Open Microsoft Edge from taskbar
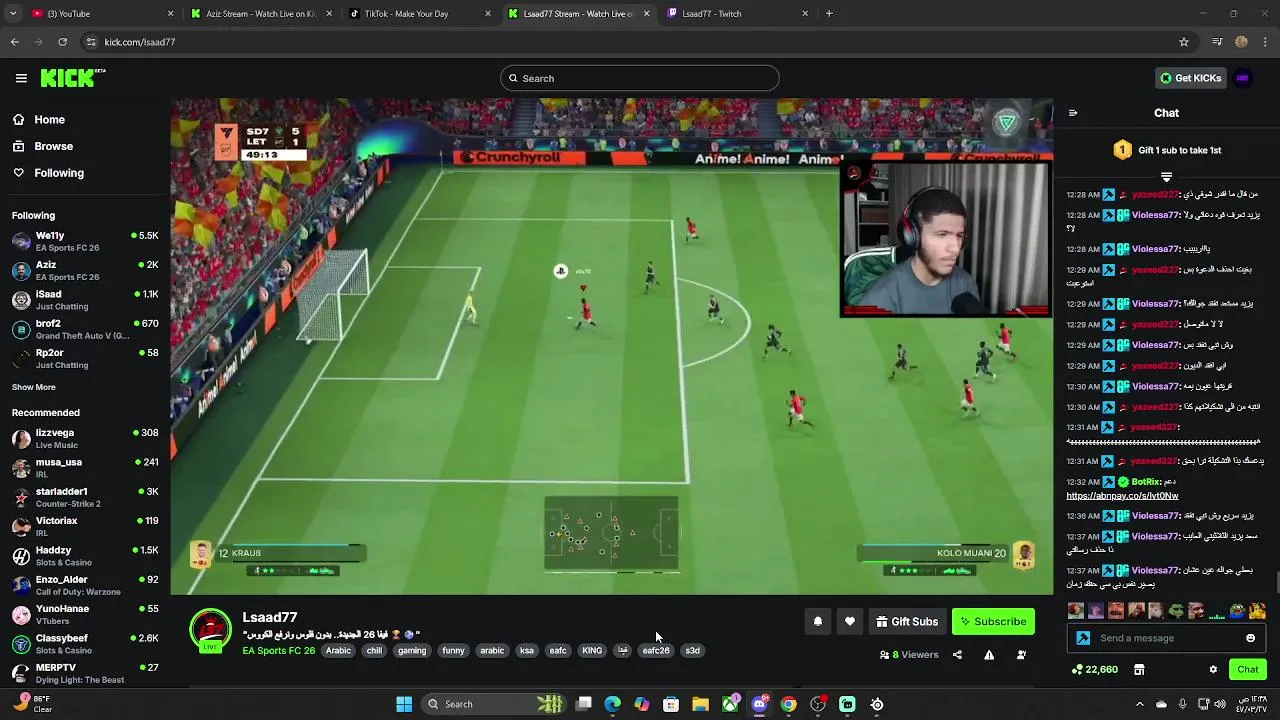 (613, 704)
